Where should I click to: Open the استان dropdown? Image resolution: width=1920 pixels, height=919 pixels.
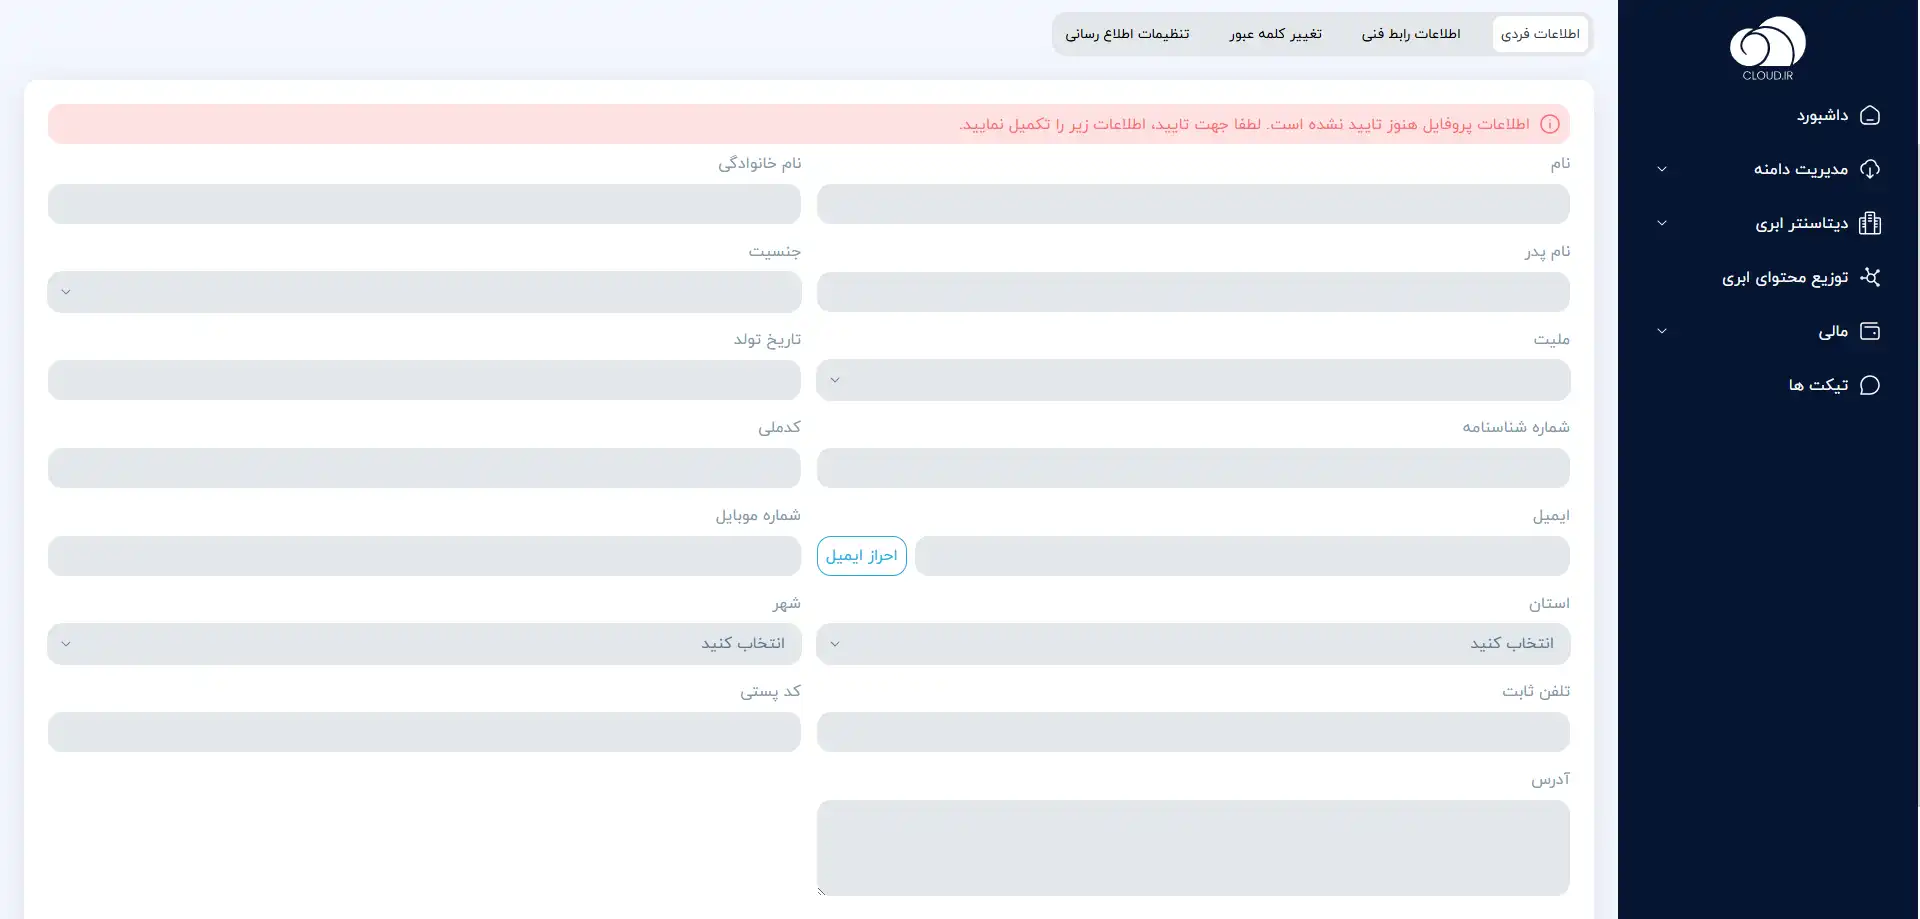click(1192, 644)
